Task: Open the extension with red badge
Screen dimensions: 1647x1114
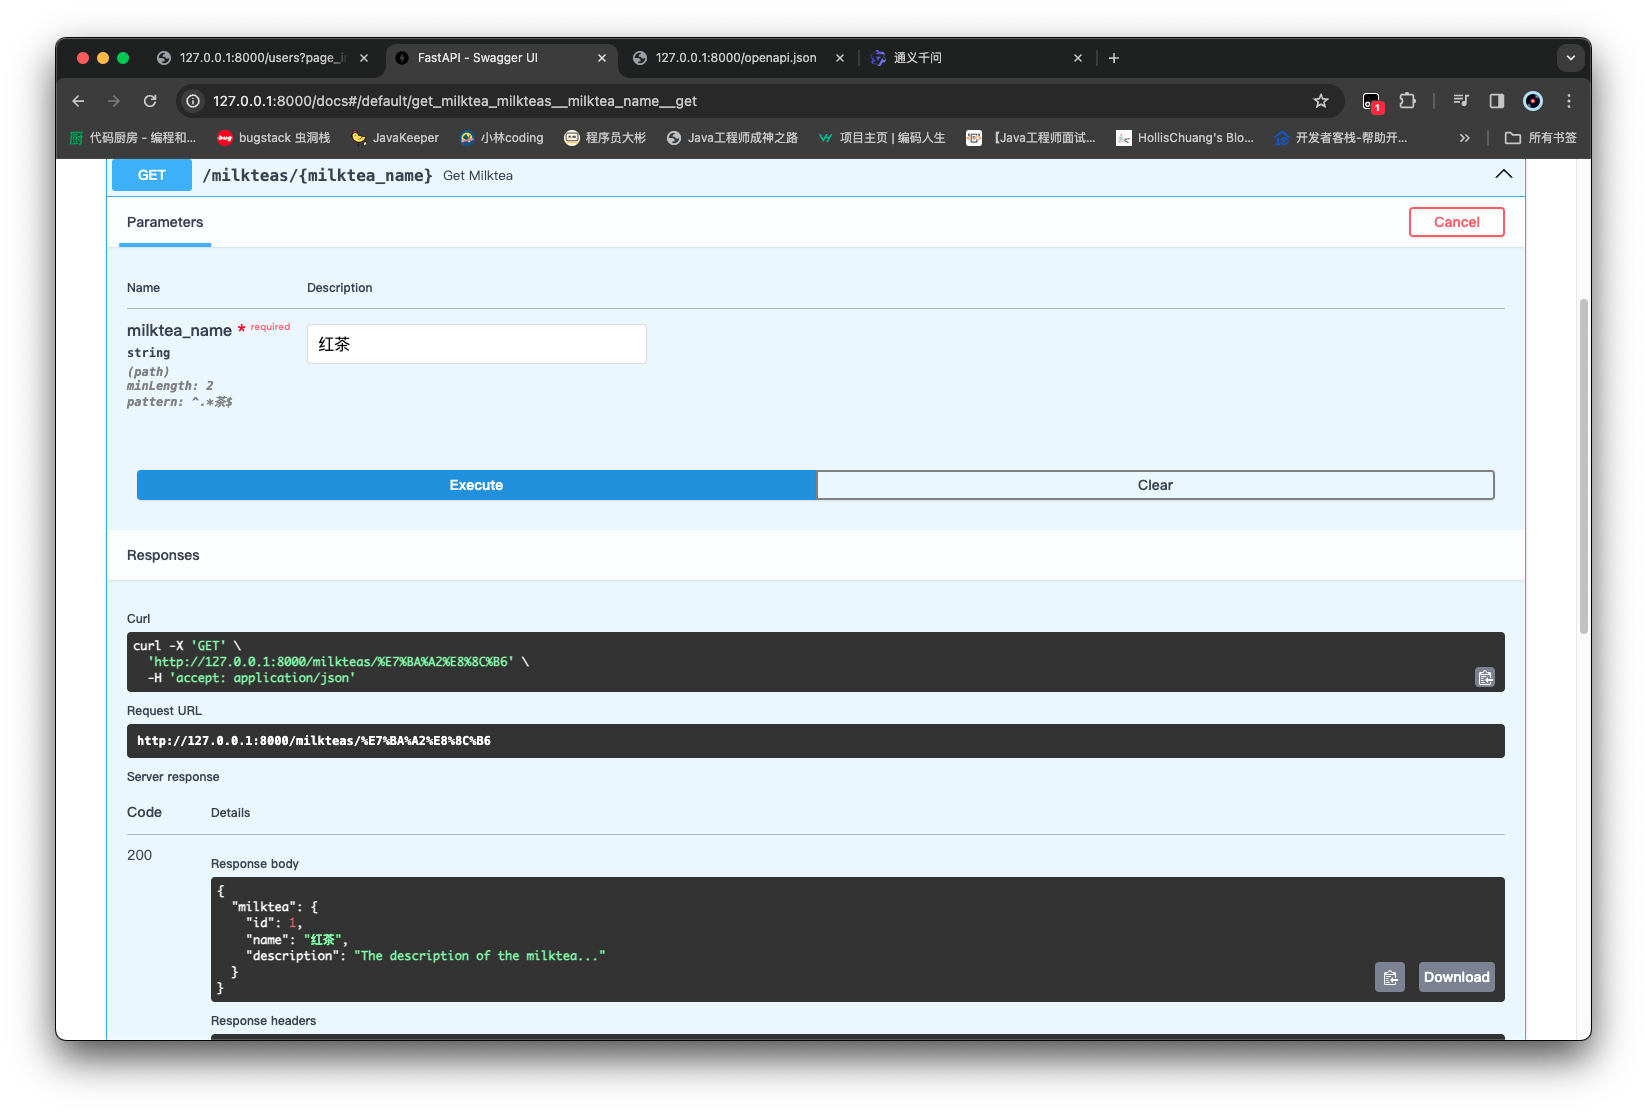Action: (x=1372, y=101)
